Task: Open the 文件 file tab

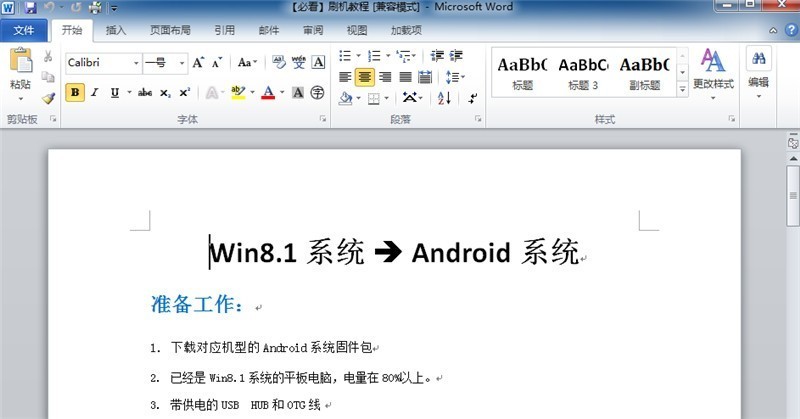Action: click(23, 30)
